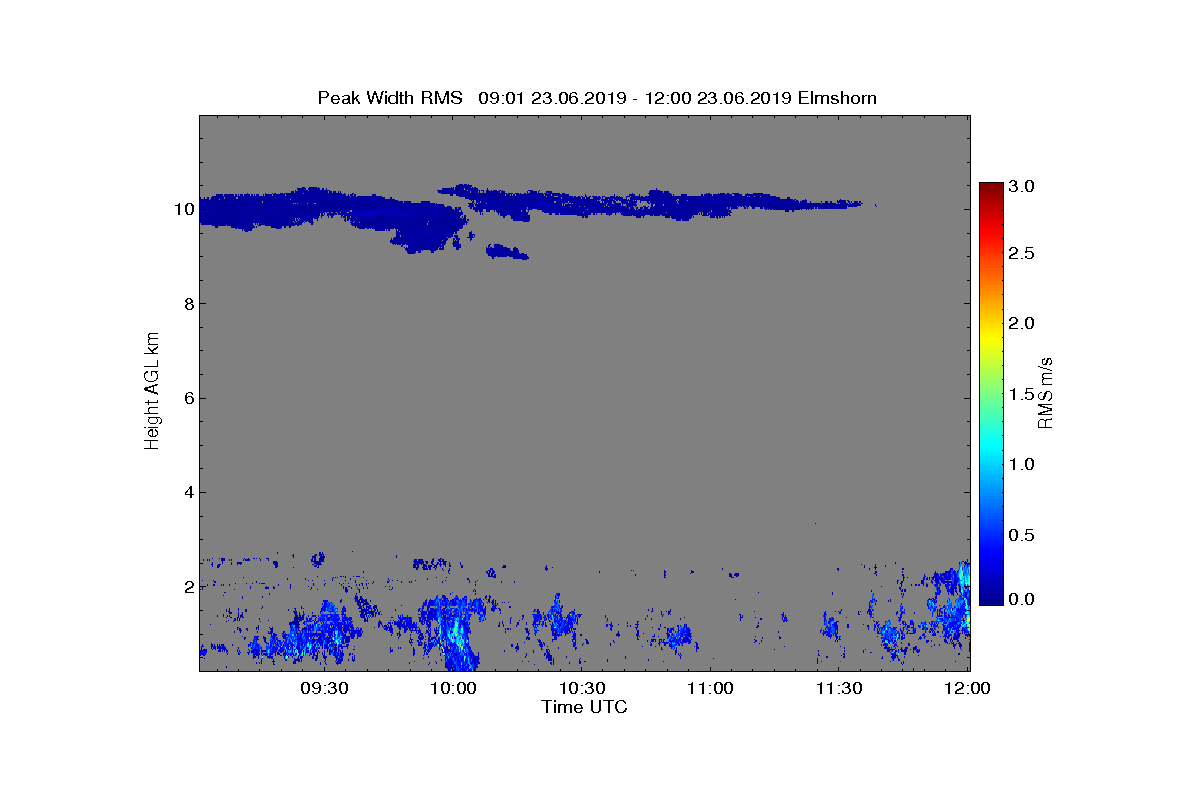Click the 'RMS m/s' colorbar label
Screen dimensions: 1200x800
coord(1046,392)
